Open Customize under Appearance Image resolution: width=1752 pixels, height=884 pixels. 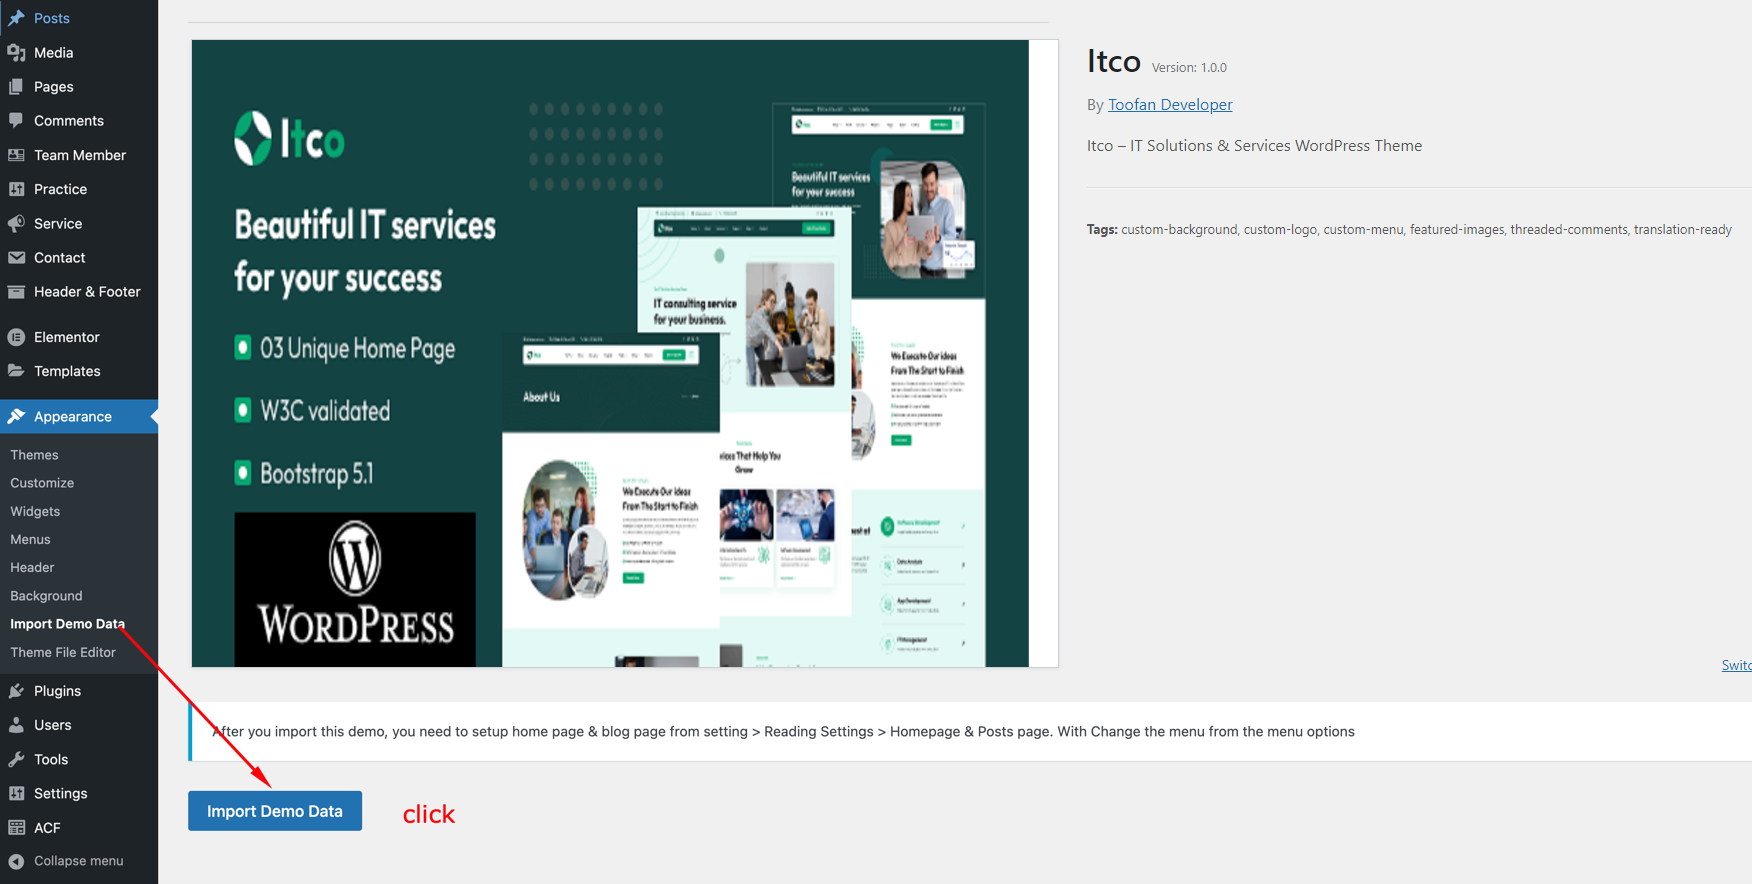tap(42, 483)
